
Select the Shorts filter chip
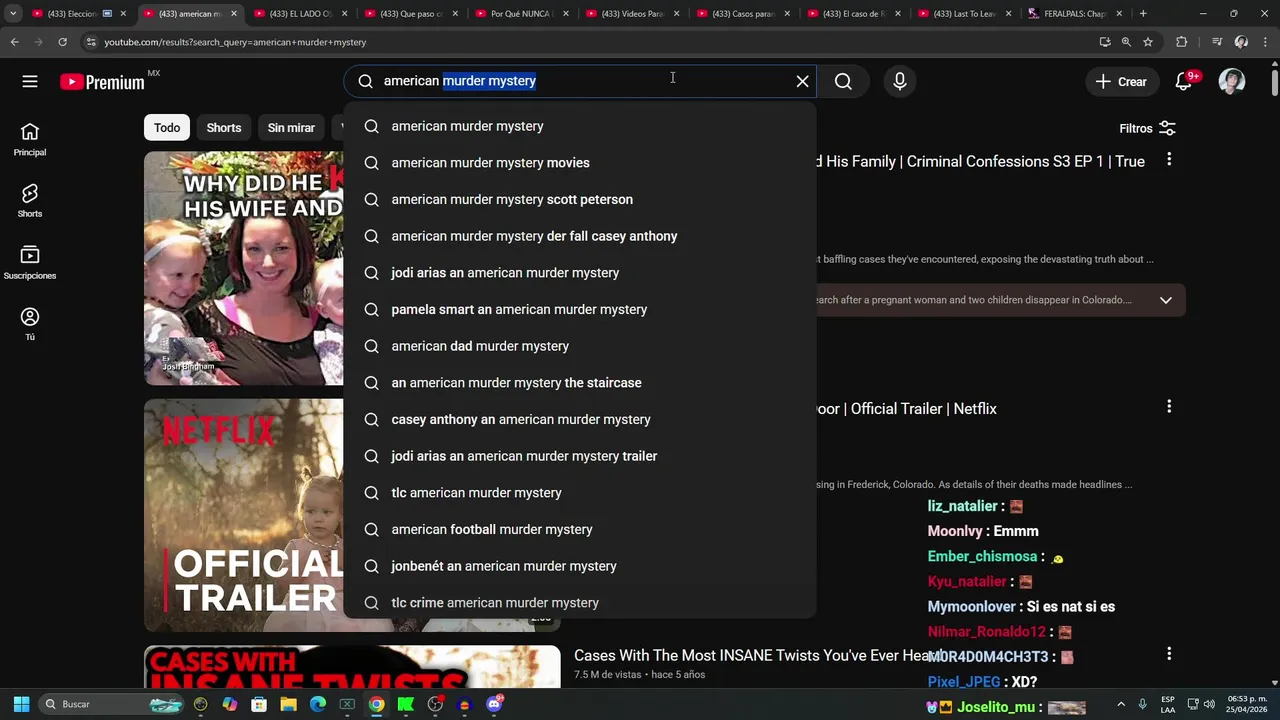coord(224,127)
